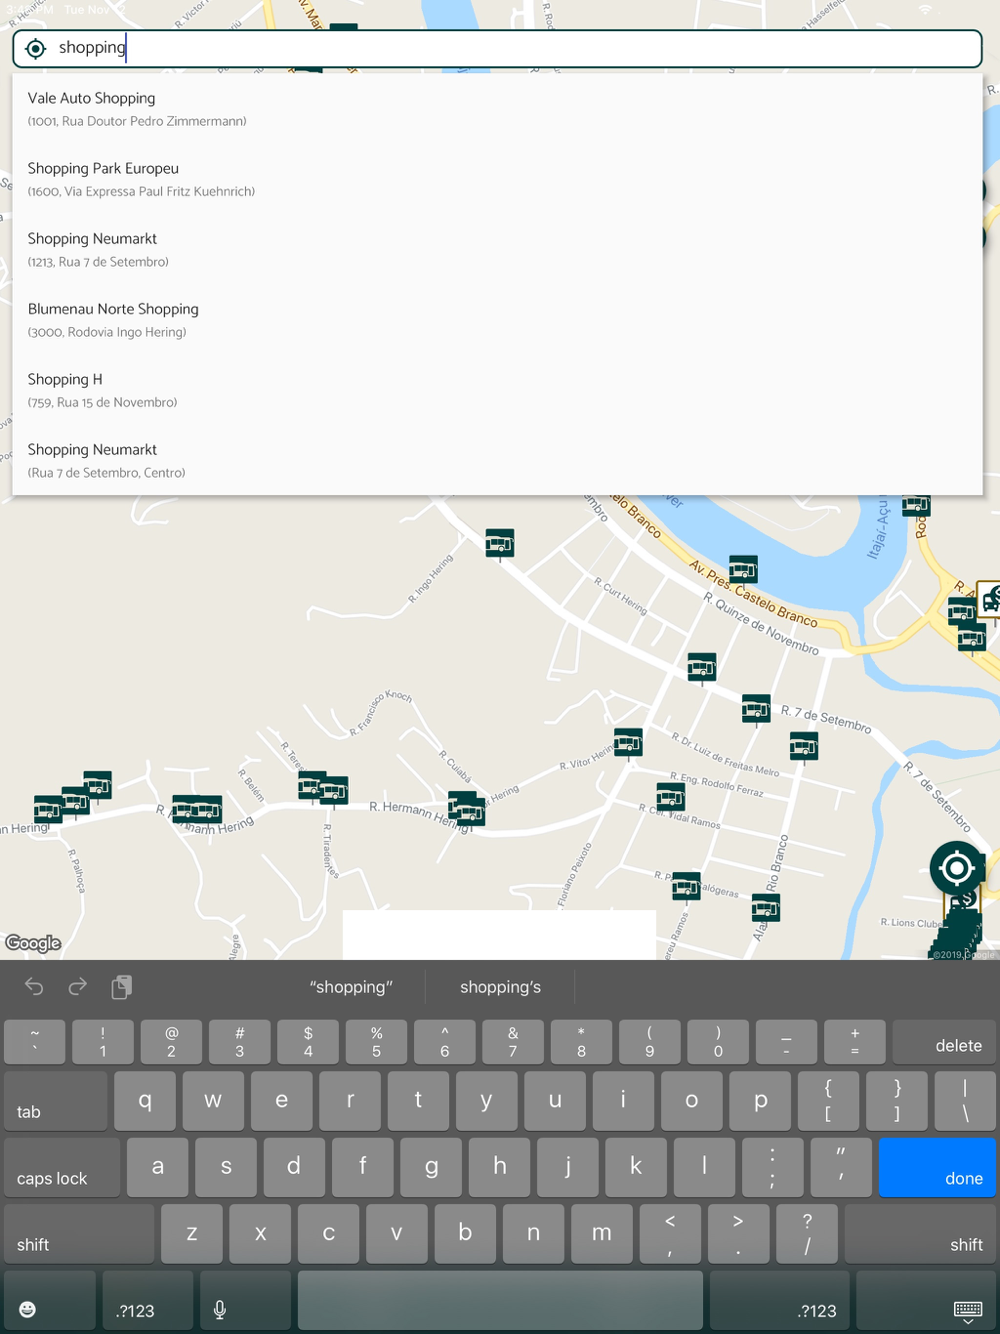Image resolution: width=1000 pixels, height=1334 pixels.
Task: Tap the number 5 key
Action: point(376,1041)
